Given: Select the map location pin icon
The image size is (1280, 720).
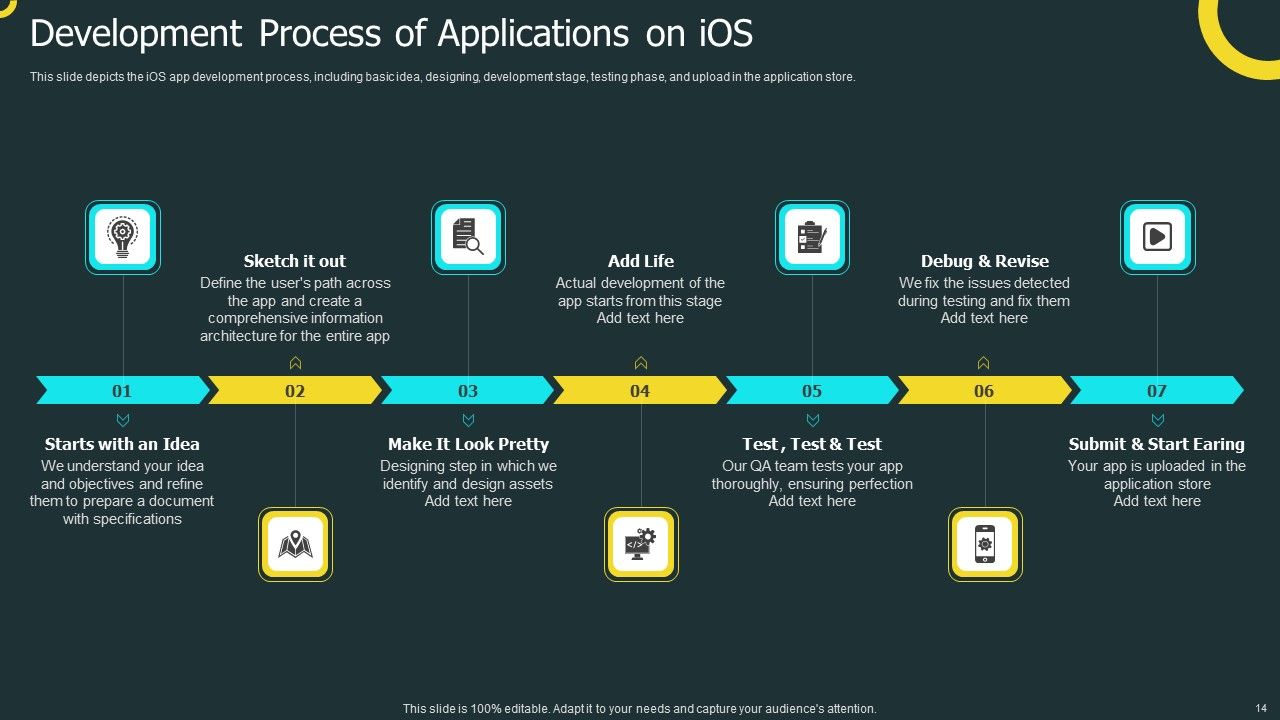Looking at the screenshot, I should pos(295,544).
